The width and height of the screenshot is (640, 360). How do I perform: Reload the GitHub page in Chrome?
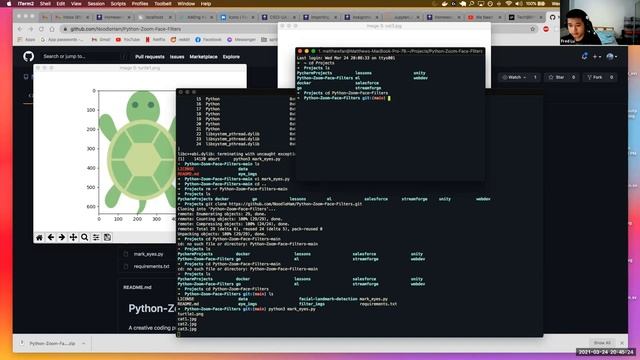pos(41,29)
